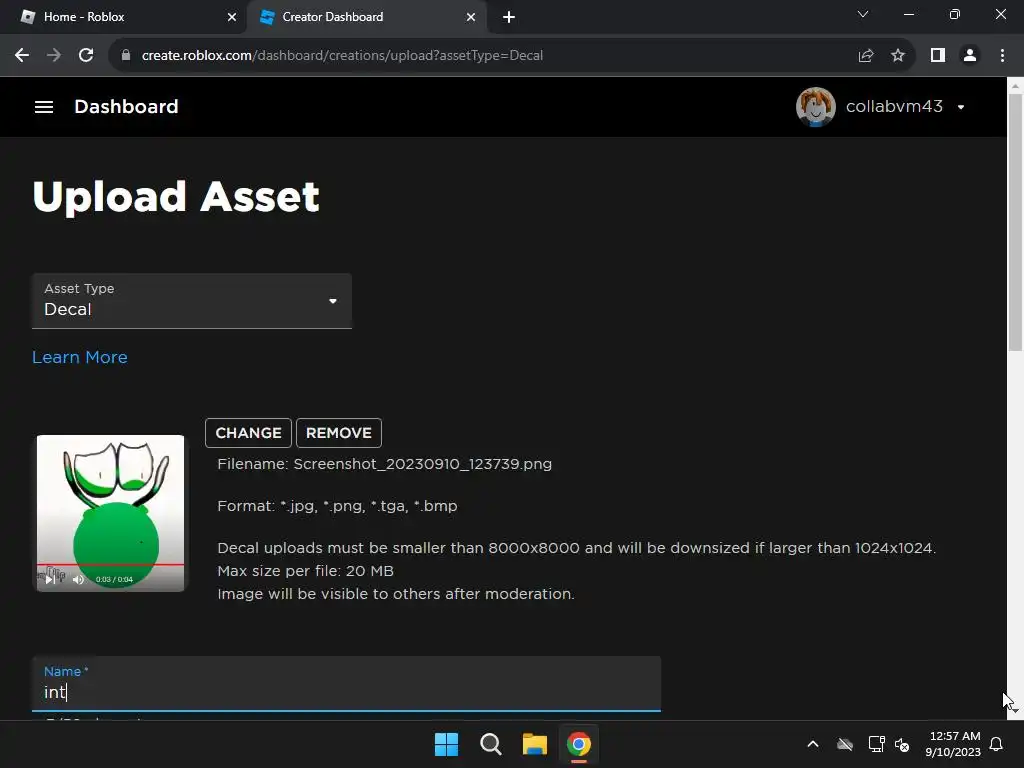This screenshot has height=768, width=1024.
Task: Open network status tray icon
Action: pos(876,744)
